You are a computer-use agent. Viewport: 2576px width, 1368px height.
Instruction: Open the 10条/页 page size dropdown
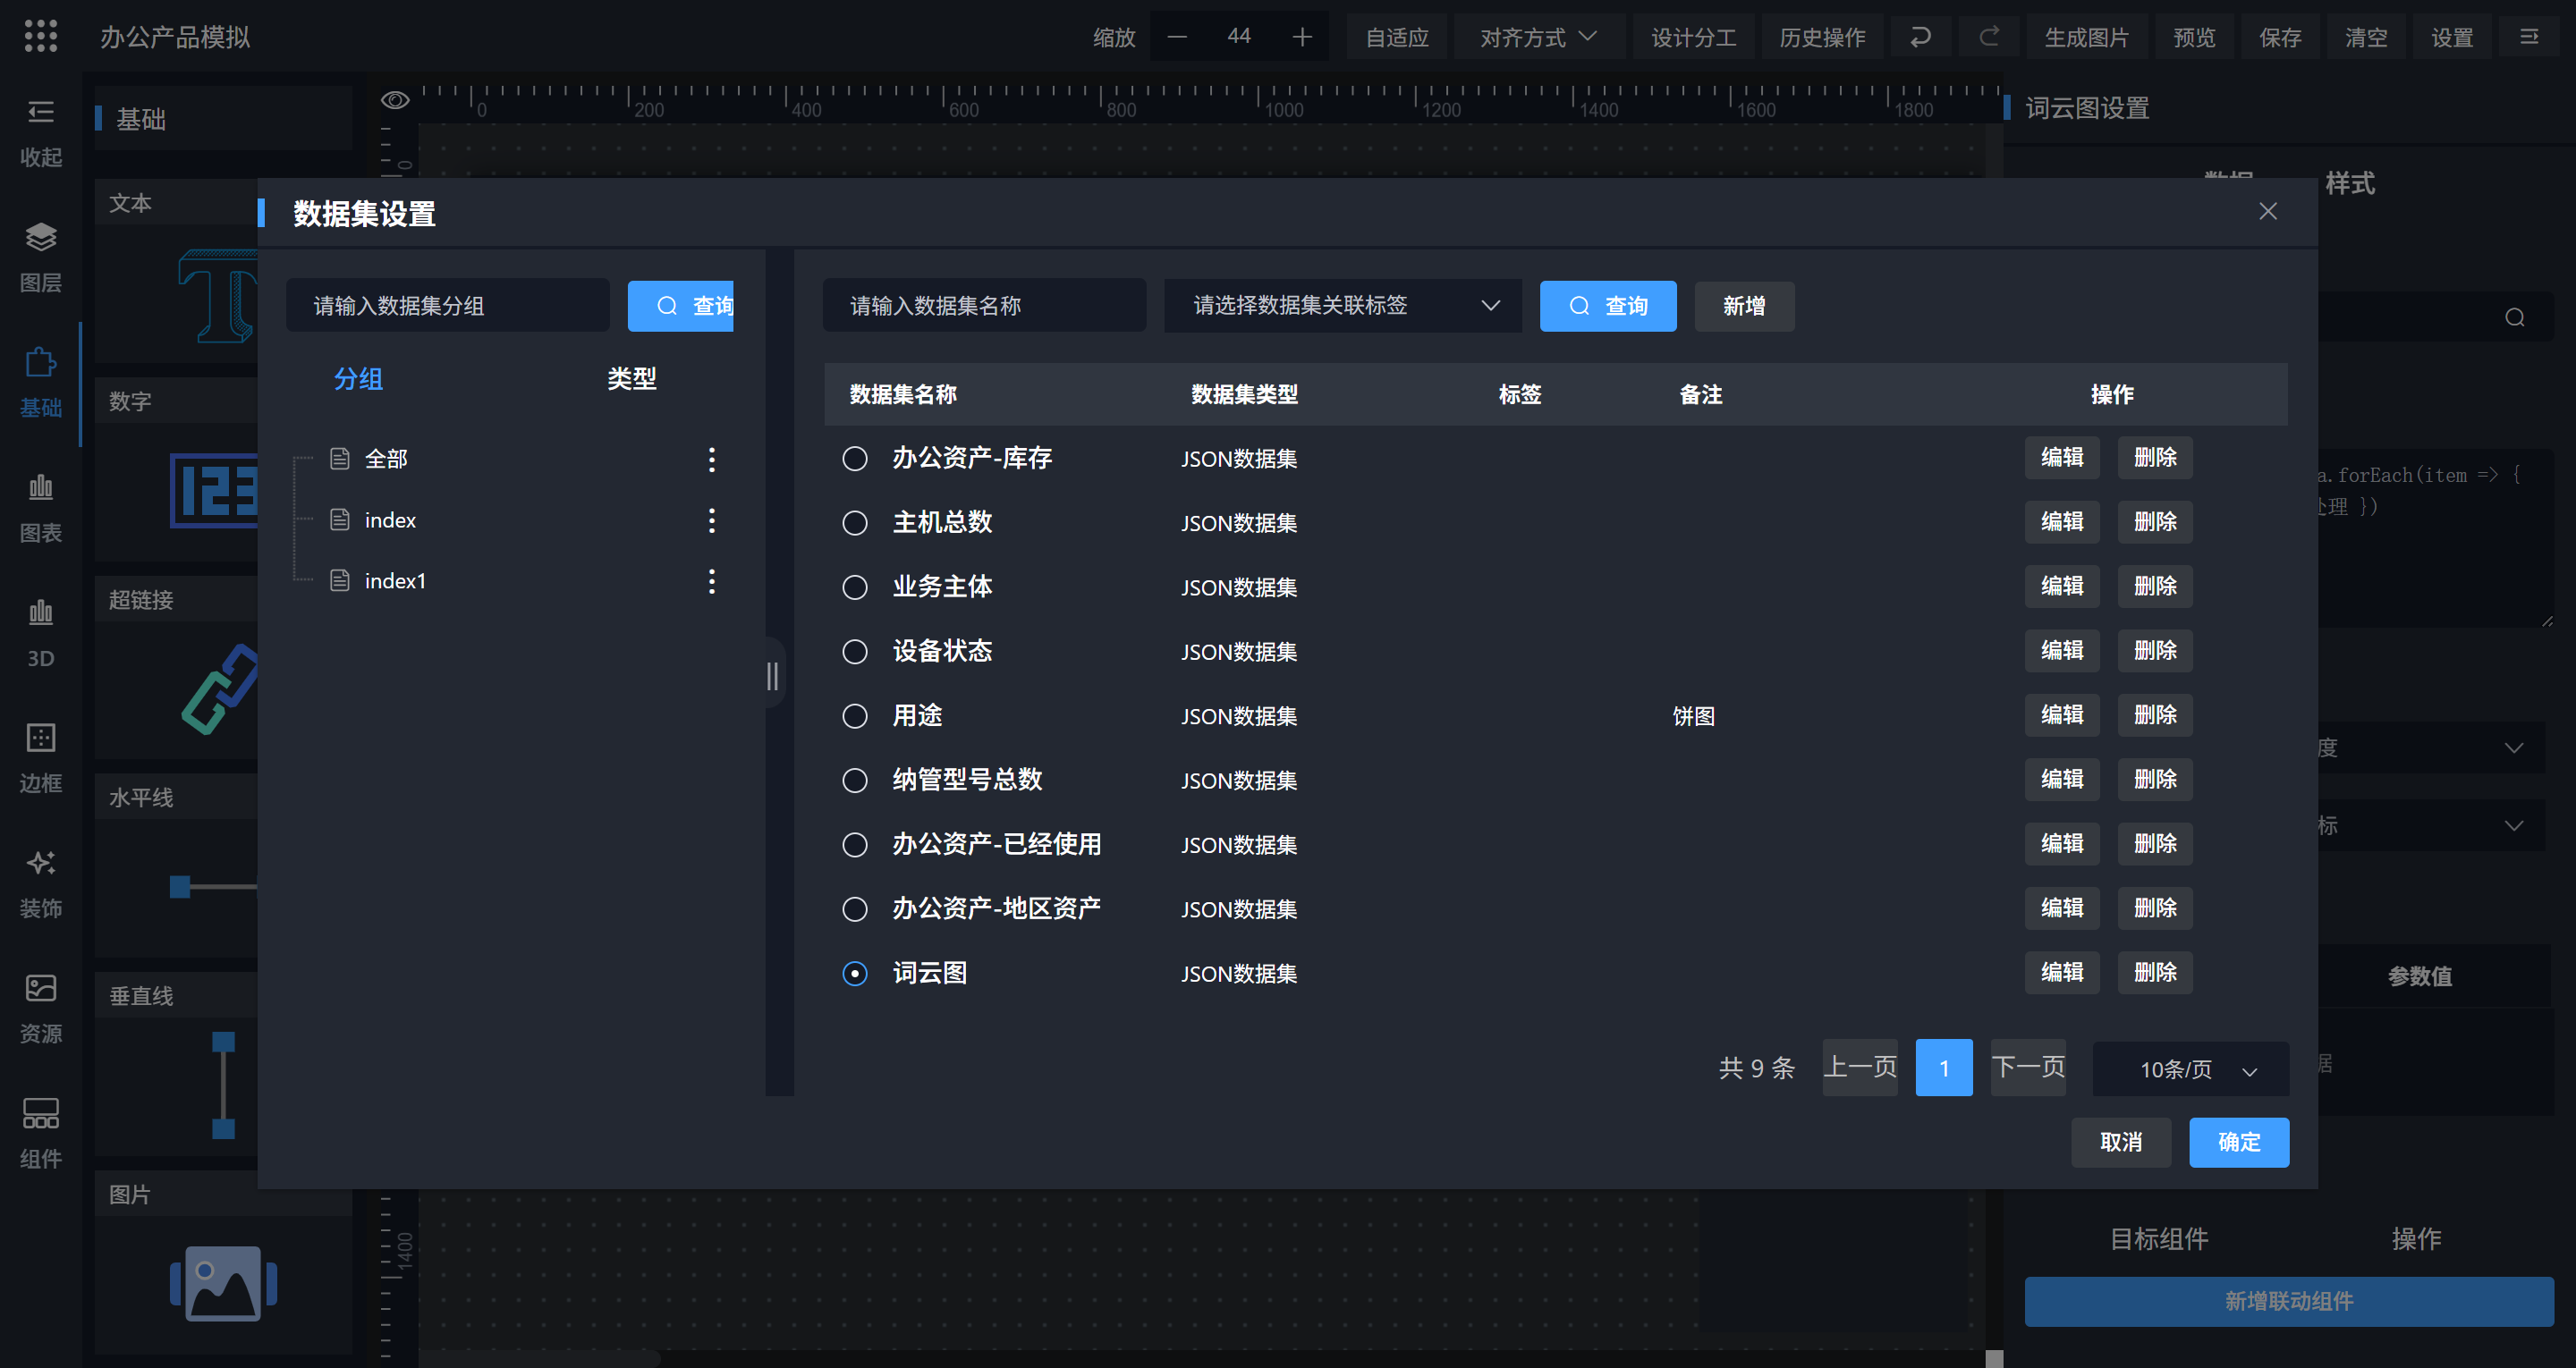[x=2190, y=1069]
